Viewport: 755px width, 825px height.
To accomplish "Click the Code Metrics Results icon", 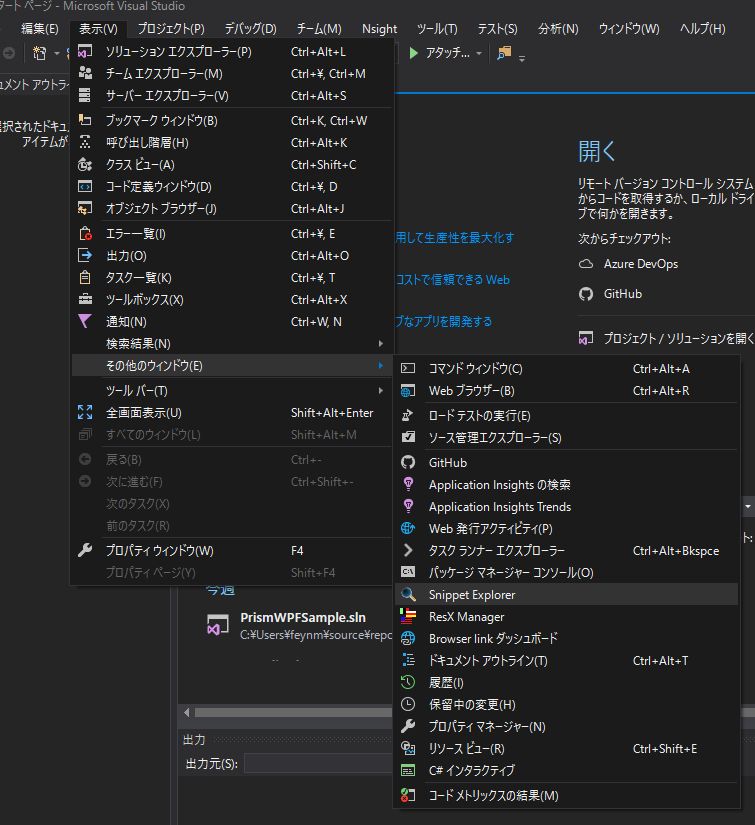I will point(408,795).
